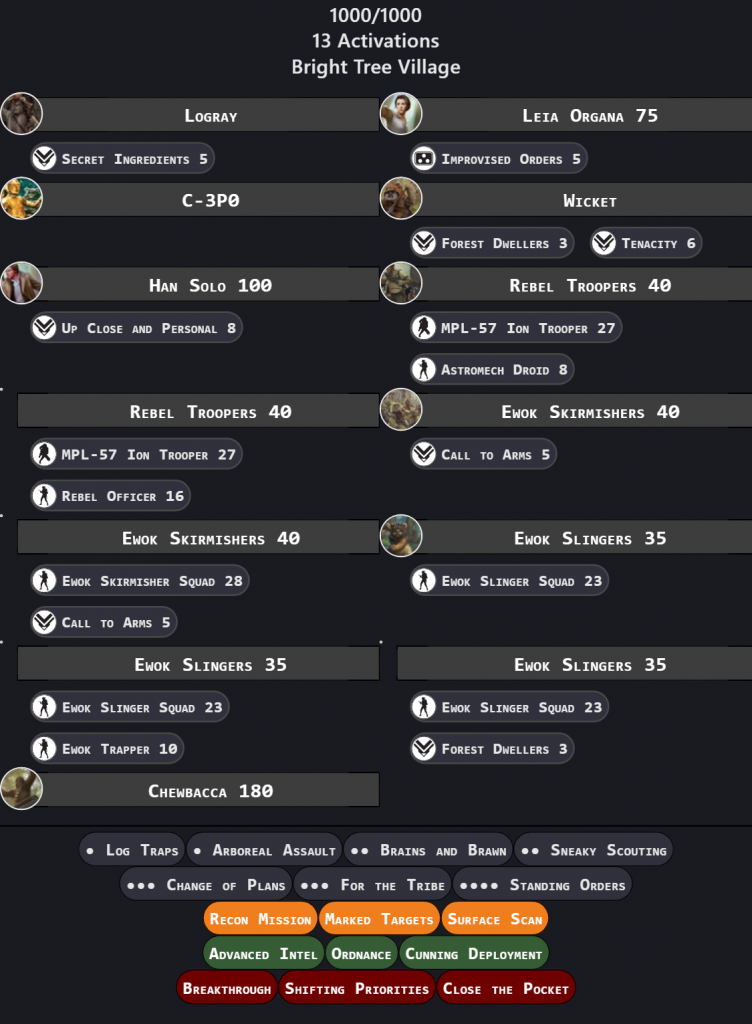Click Chewbacca's portrait icon
The width and height of the screenshot is (752, 1024).
click(21, 789)
